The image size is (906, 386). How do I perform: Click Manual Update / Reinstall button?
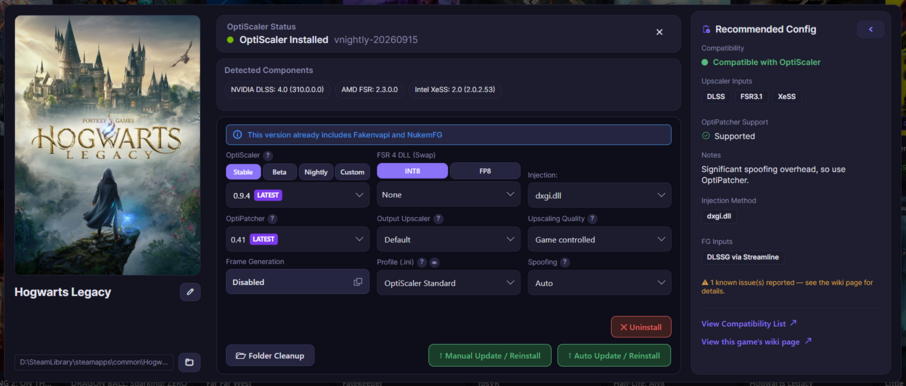(x=490, y=355)
